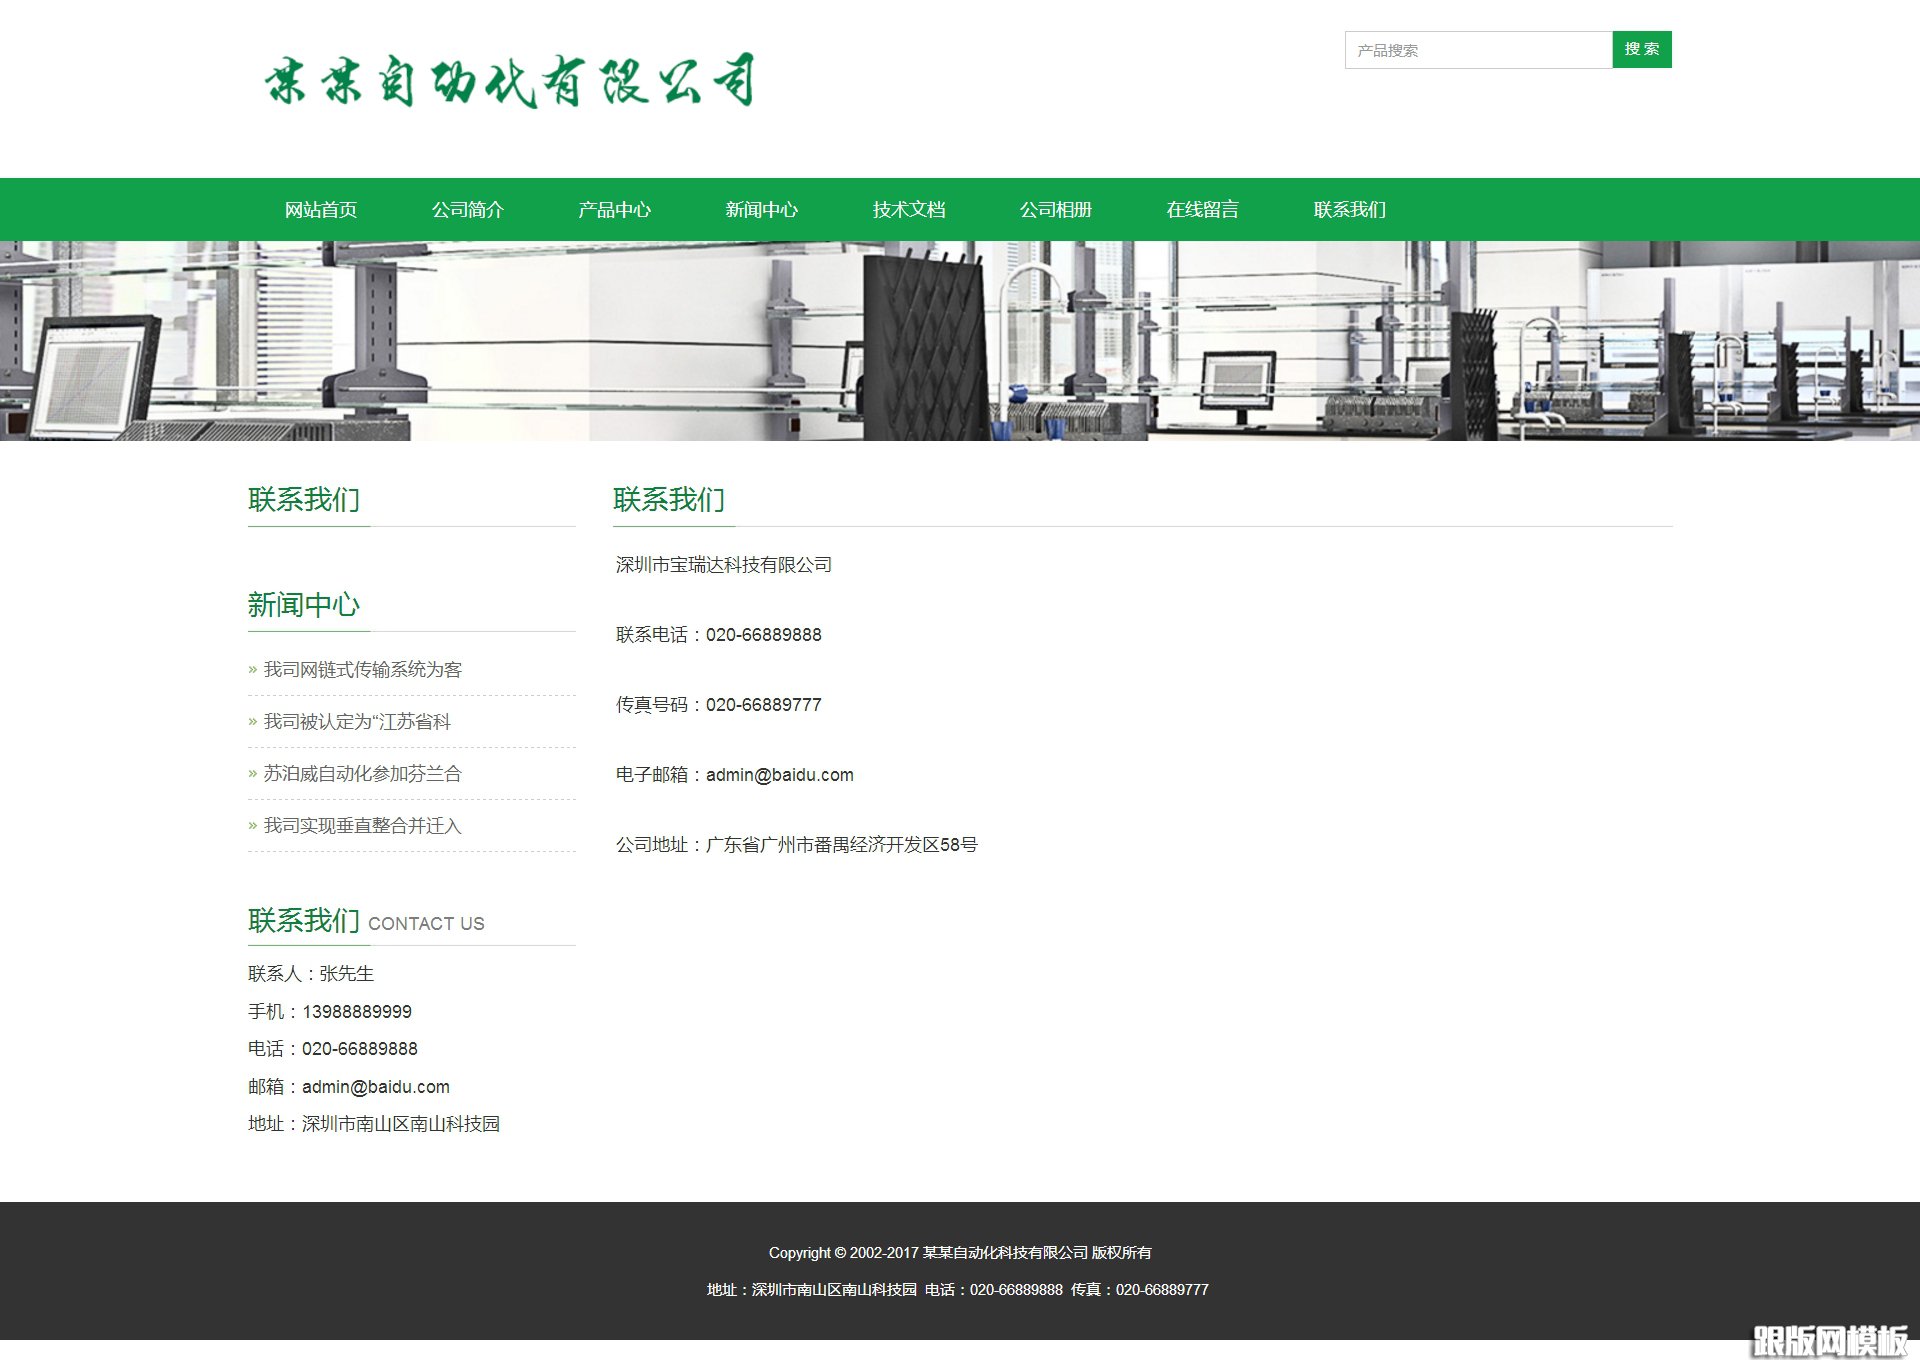The width and height of the screenshot is (1920, 1365).
Task: Open news link 我司实现垂直整合并迁入
Action: (x=362, y=826)
